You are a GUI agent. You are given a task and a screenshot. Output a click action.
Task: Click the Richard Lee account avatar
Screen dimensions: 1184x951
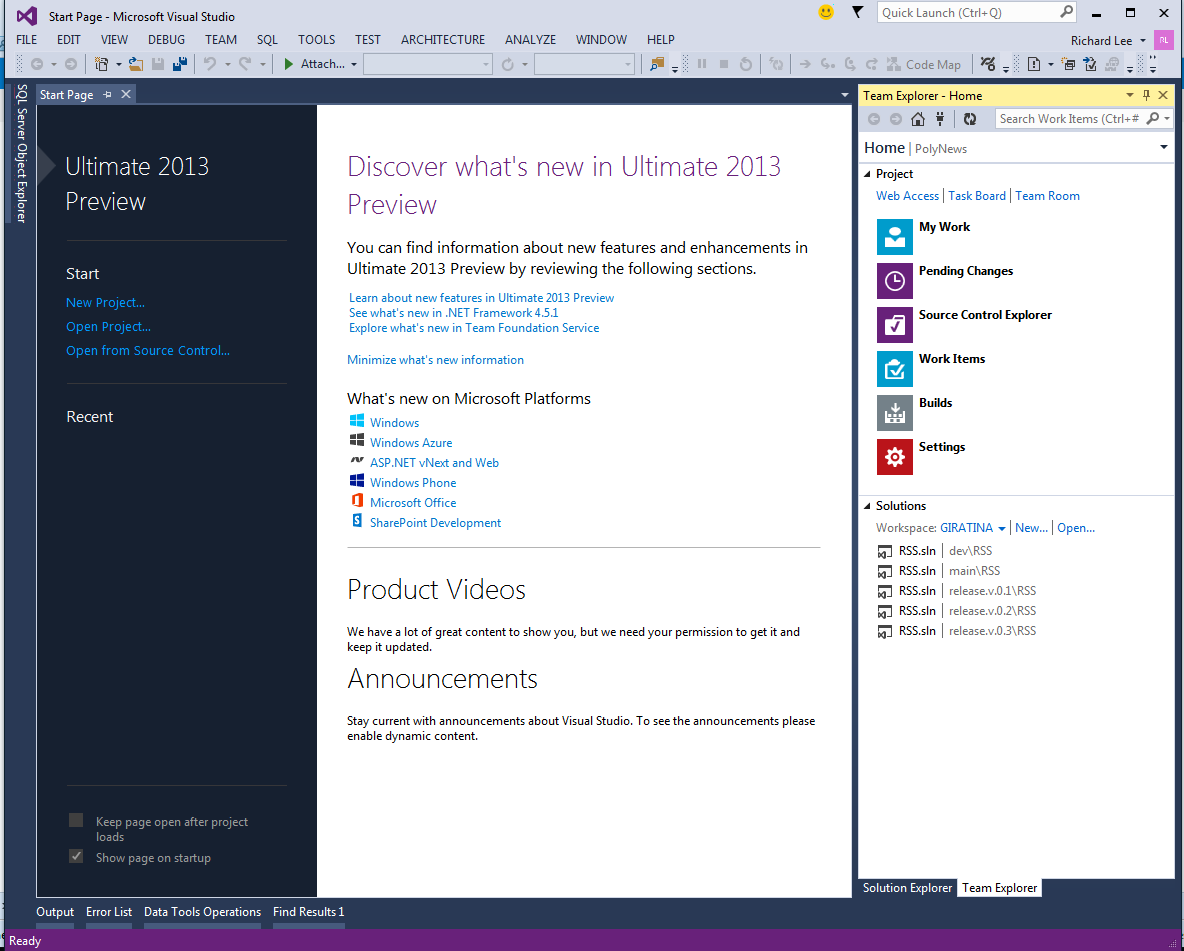[1164, 40]
